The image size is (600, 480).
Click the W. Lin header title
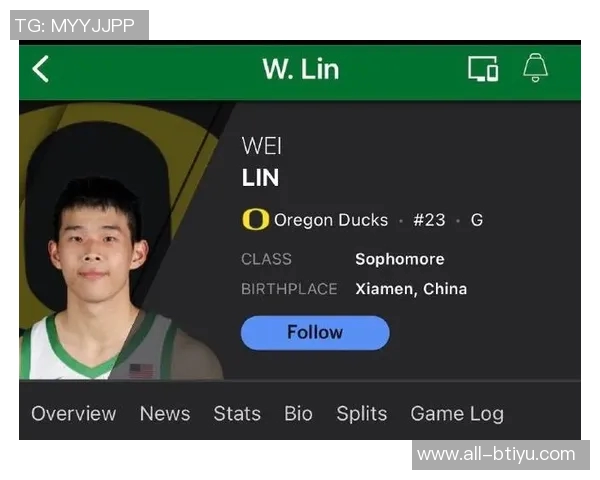pyautogui.click(x=301, y=69)
